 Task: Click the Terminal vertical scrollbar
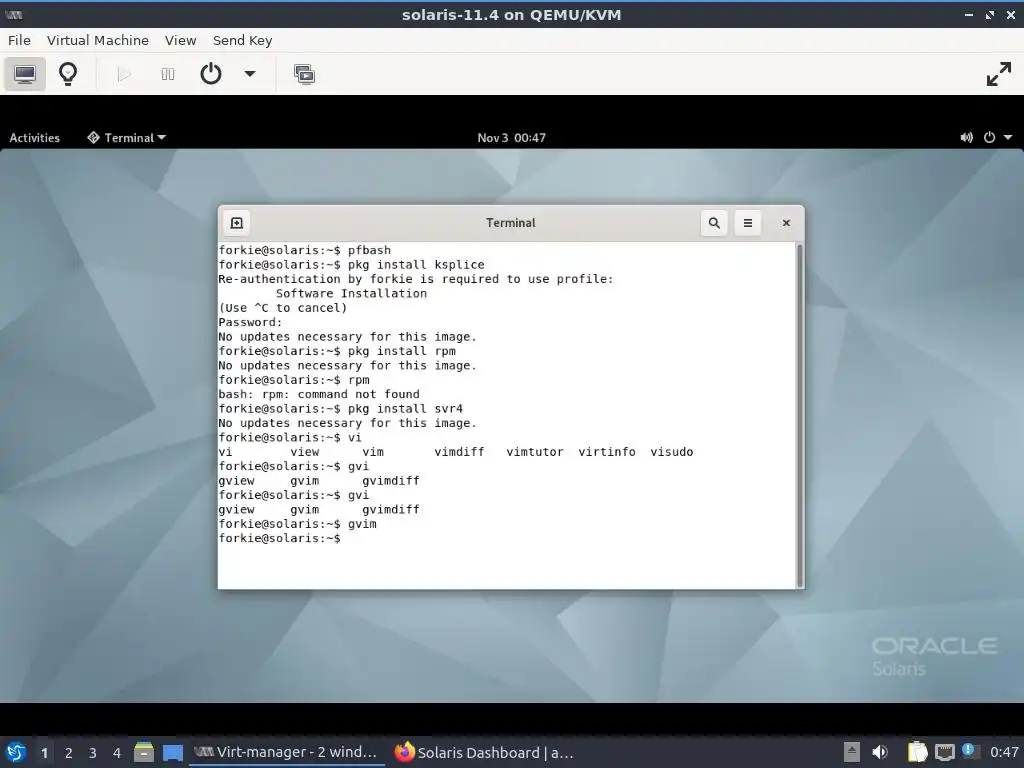click(799, 415)
